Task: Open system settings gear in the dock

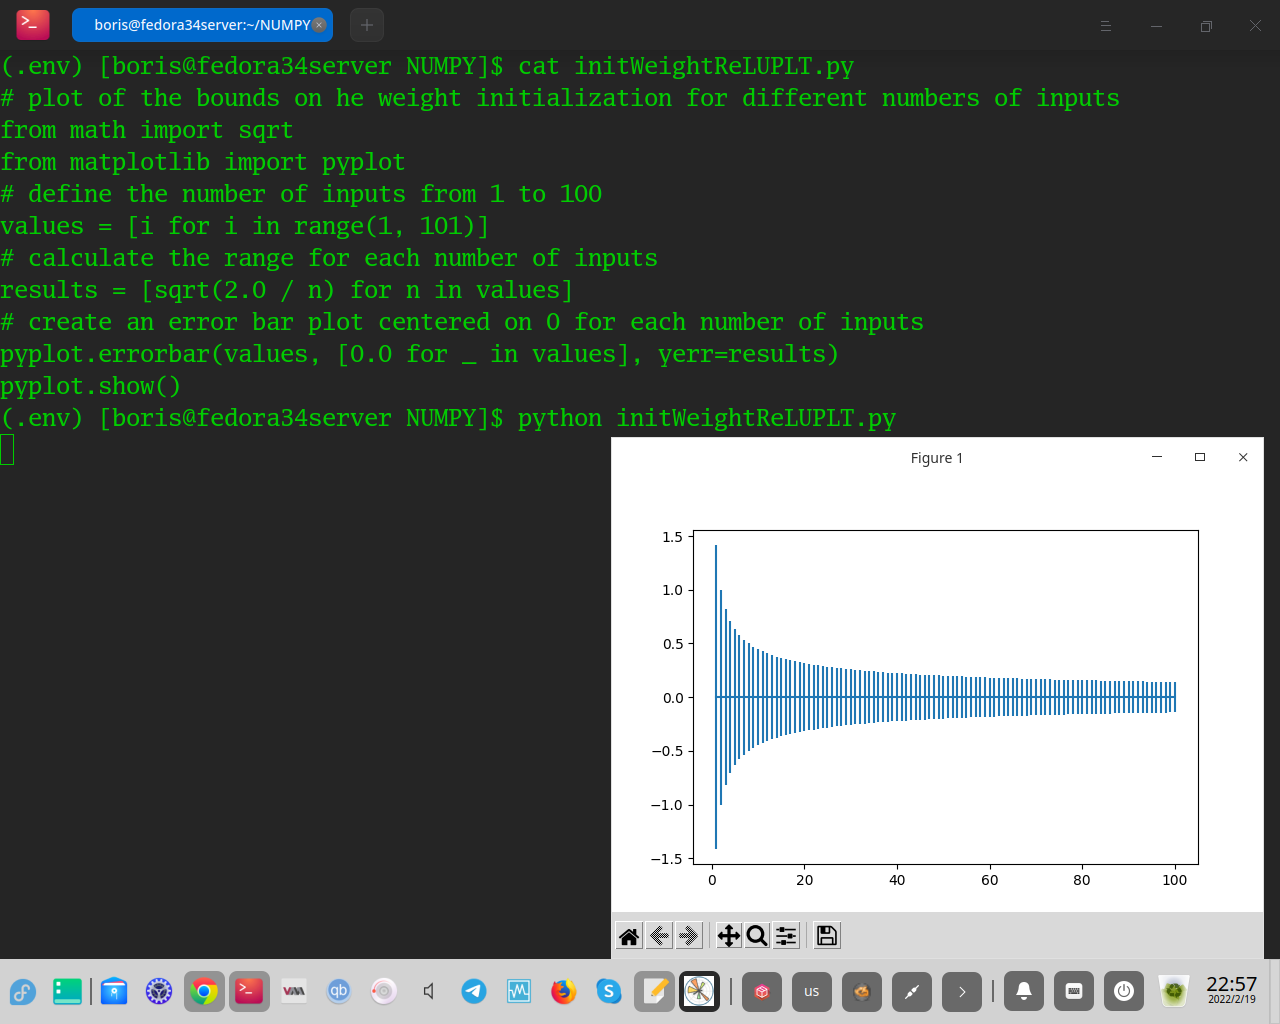Action: coord(159,992)
